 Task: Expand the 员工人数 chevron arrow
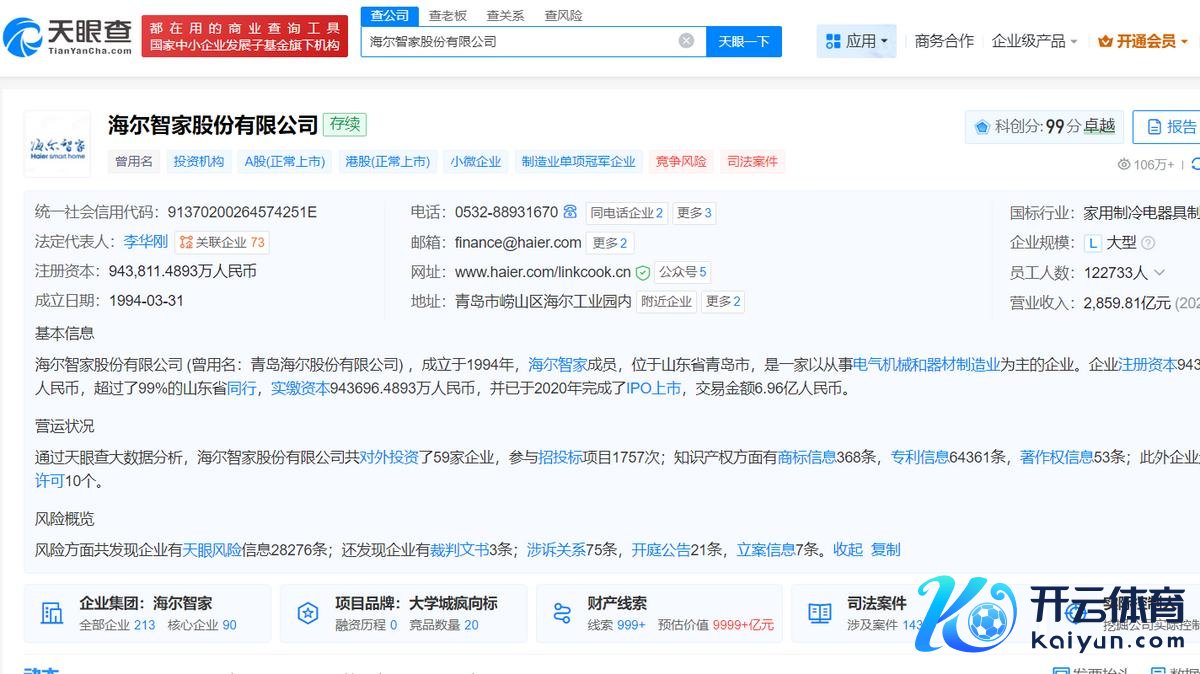(1159, 272)
